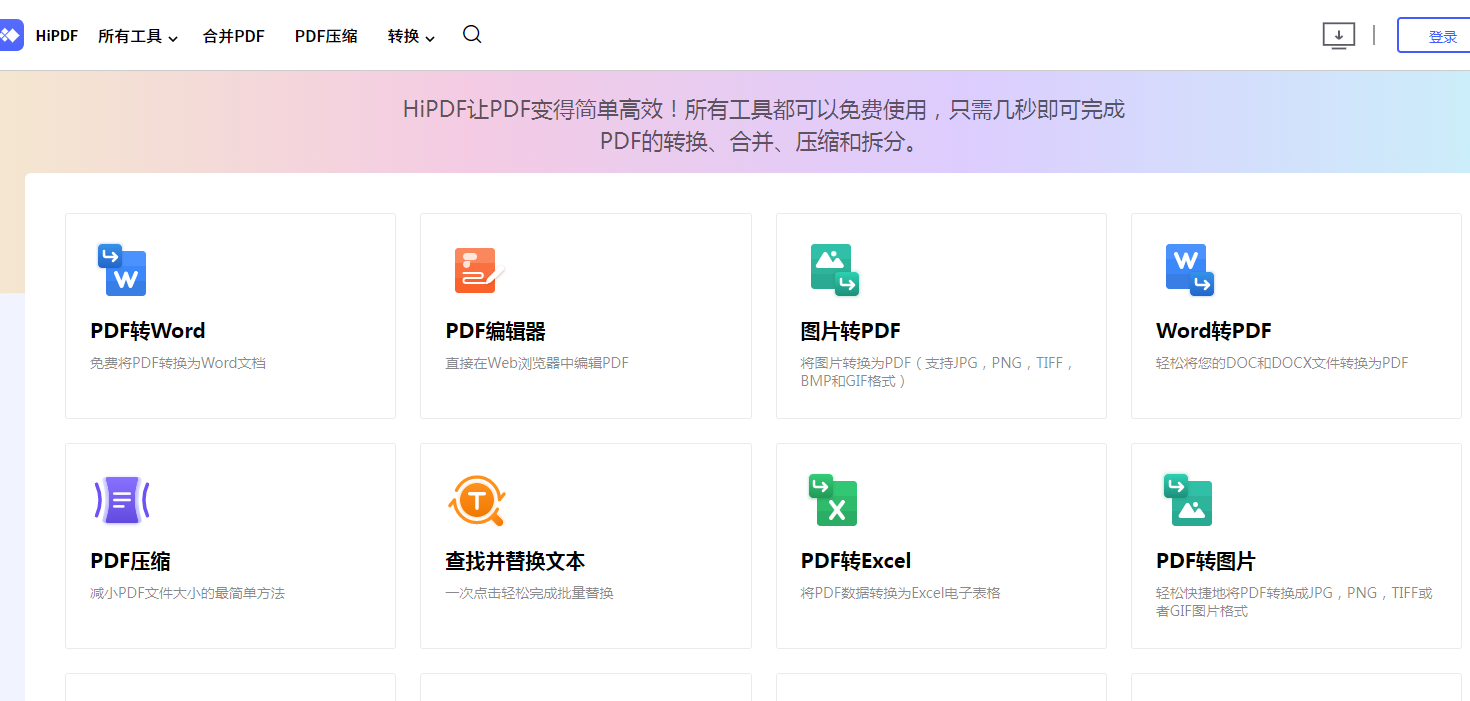Click the PDF转Excel green icon
Image resolution: width=1470 pixels, height=701 pixels.
pyautogui.click(x=834, y=500)
